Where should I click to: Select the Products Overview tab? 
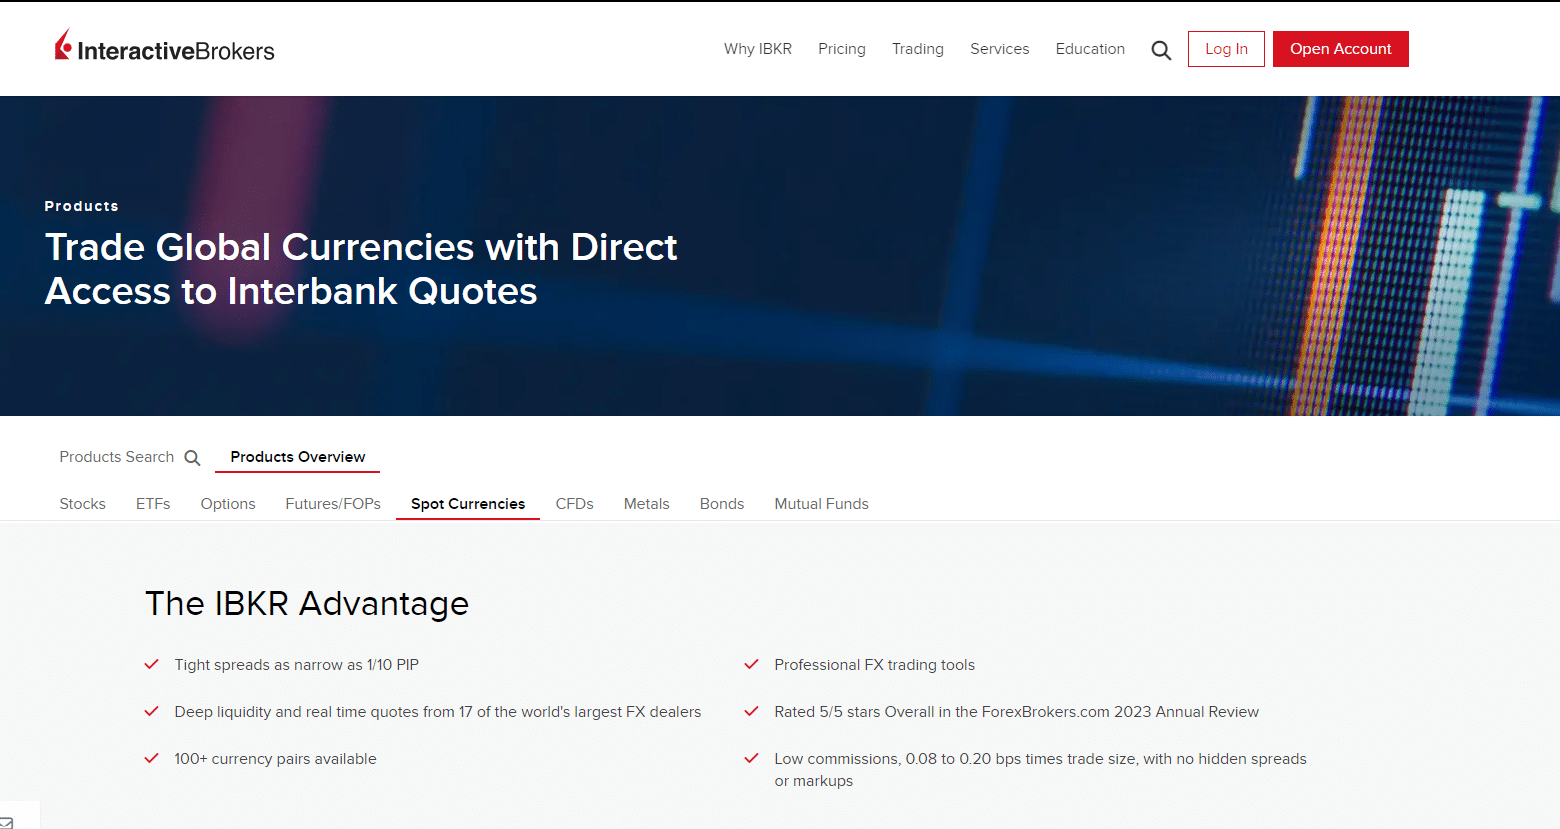(297, 457)
